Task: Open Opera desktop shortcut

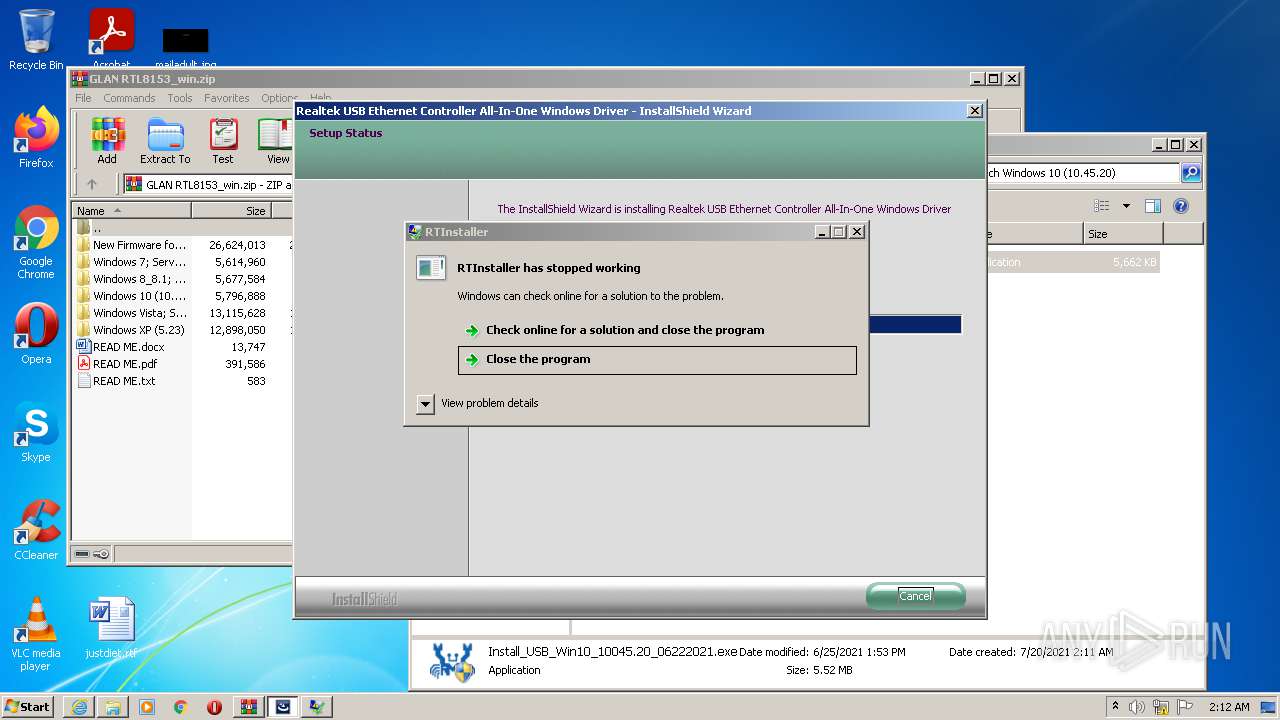Action: [36, 334]
